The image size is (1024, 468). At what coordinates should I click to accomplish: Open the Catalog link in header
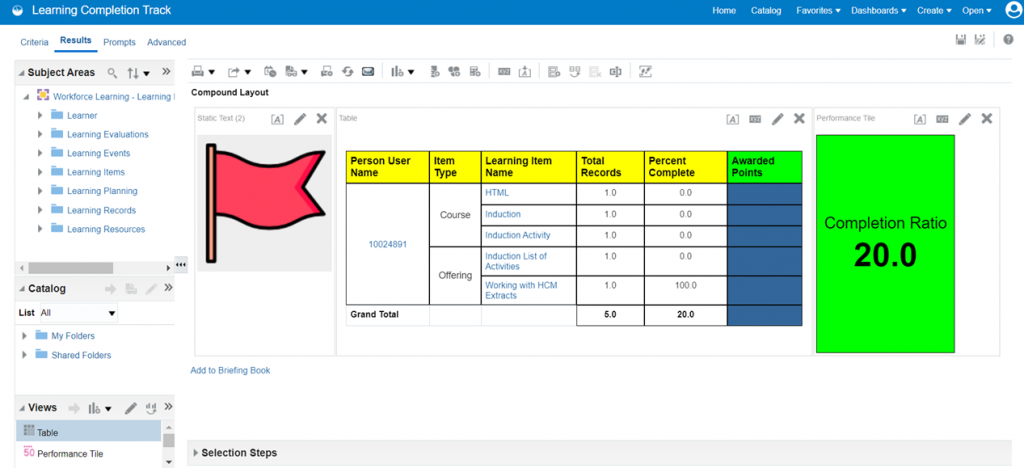click(x=766, y=10)
